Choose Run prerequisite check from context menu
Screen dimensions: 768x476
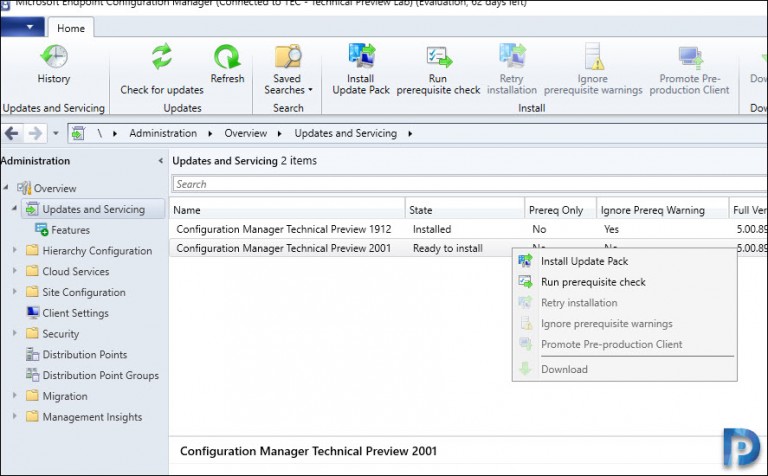coord(624,282)
